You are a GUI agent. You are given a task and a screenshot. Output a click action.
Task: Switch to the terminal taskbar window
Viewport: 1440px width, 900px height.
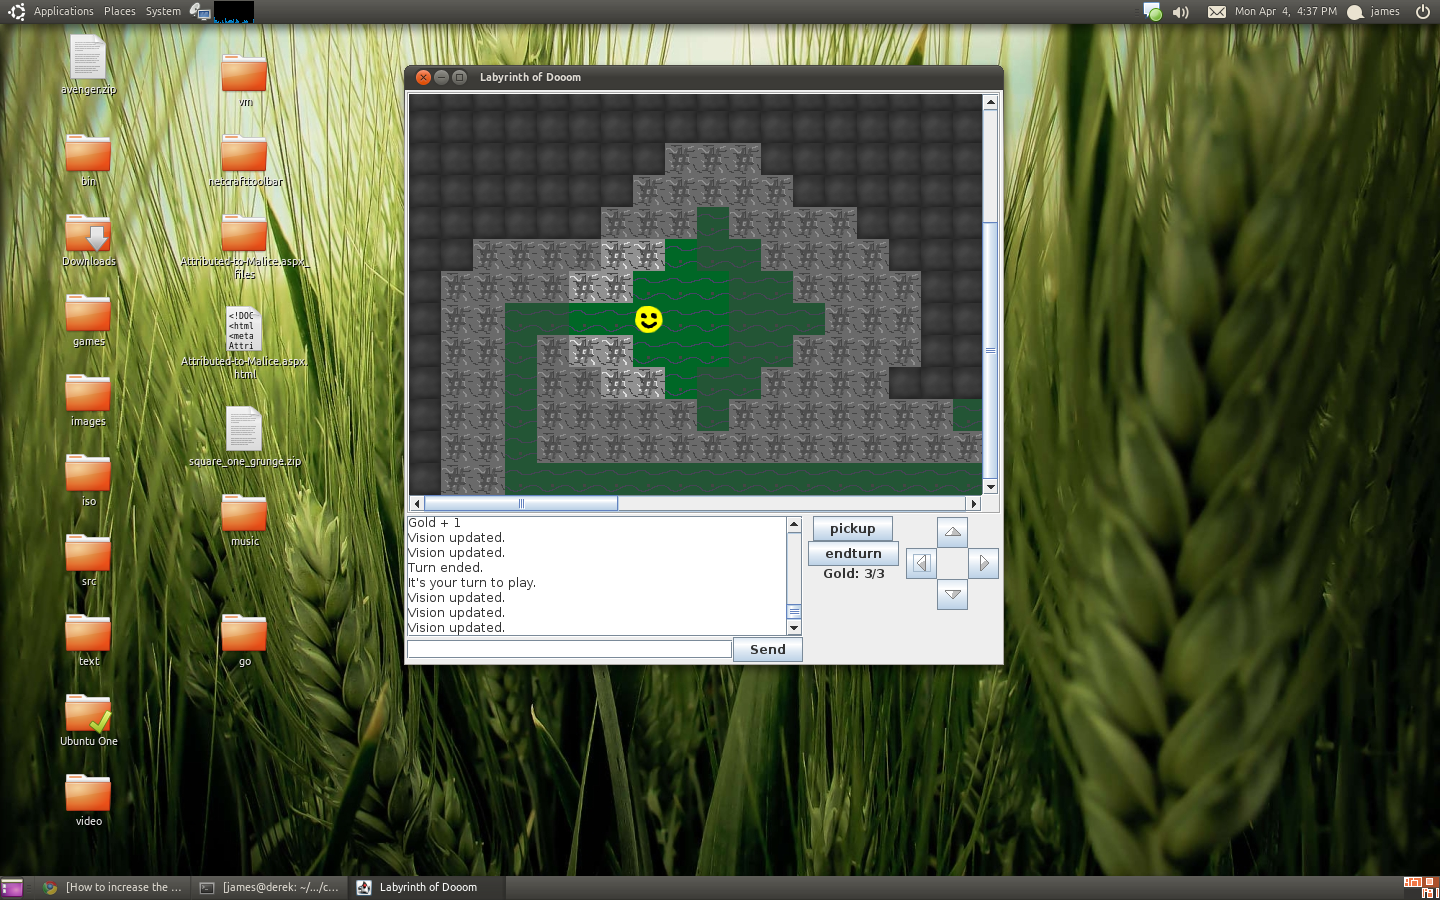pyautogui.click(x=270, y=887)
